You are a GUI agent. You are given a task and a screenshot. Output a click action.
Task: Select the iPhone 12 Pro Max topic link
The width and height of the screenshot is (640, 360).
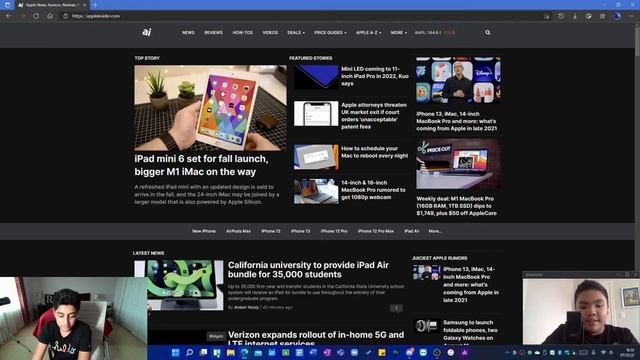[376, 231]
